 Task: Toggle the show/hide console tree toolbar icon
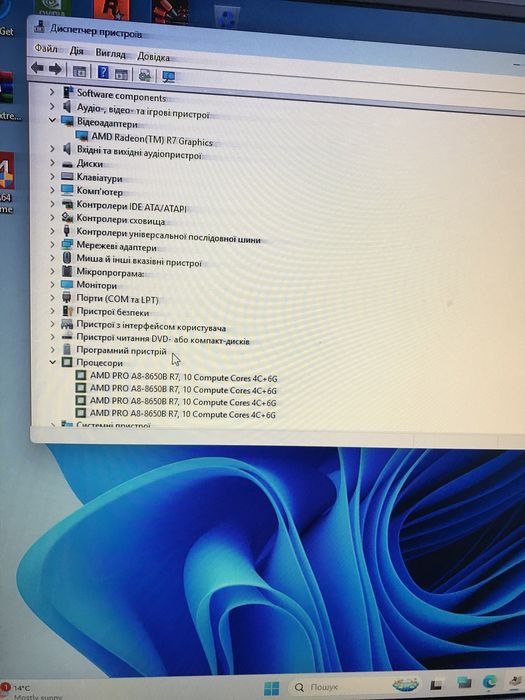click(x=79, y=71)
